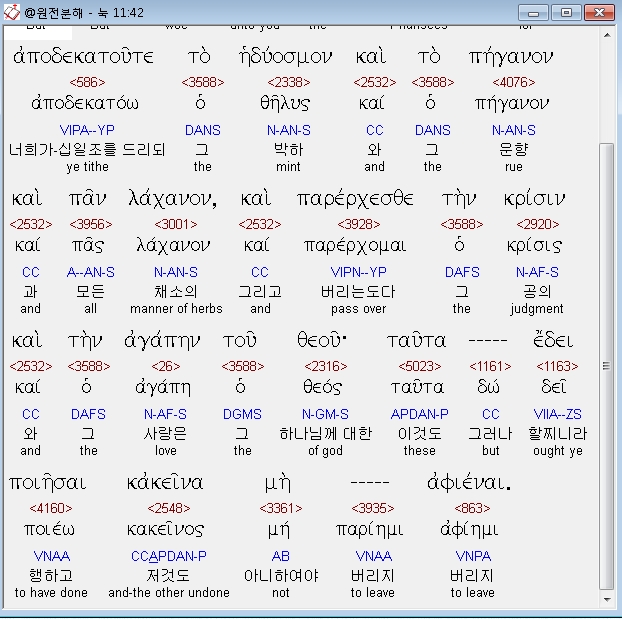Viewport: 622px width, 619px height.
Task: Click Greek word θεοῦ·
Action: tap(322, 341)
